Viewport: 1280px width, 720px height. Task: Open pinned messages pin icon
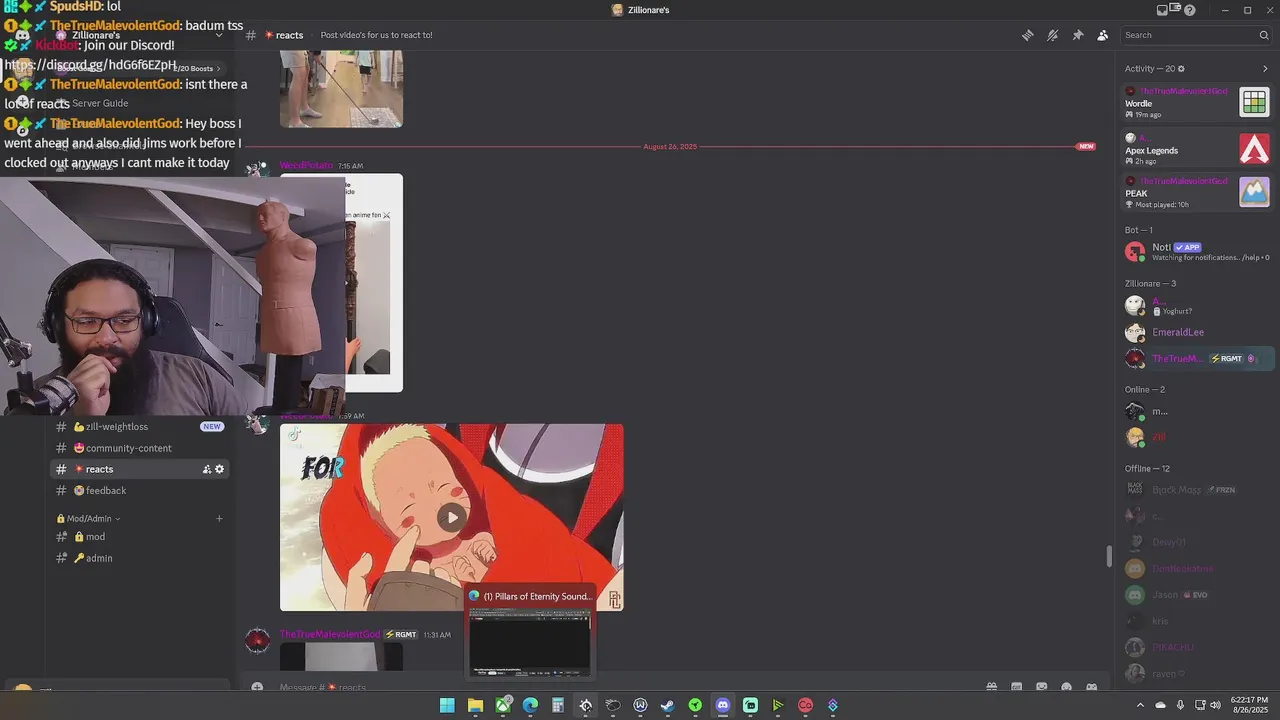click(1077, 35)
